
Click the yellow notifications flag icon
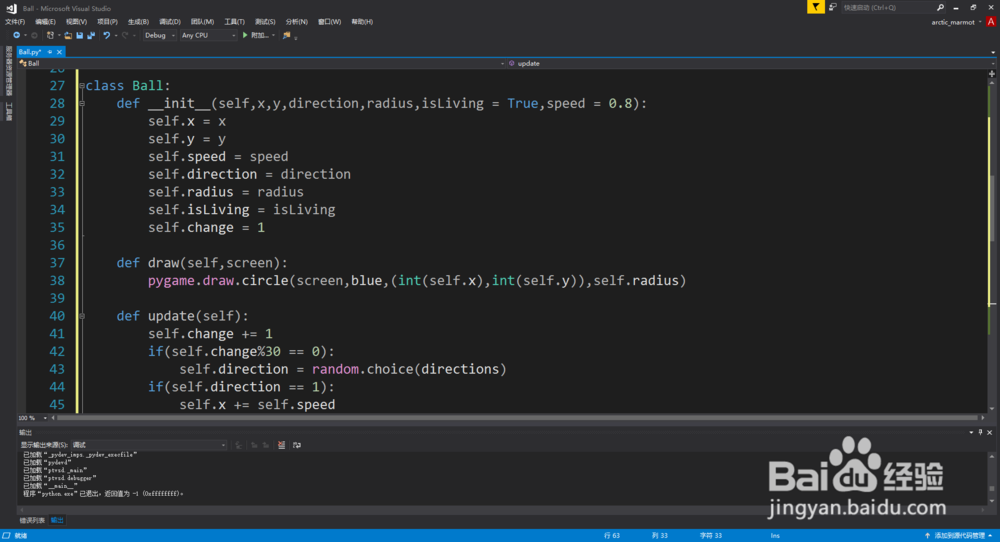point(816,7)
